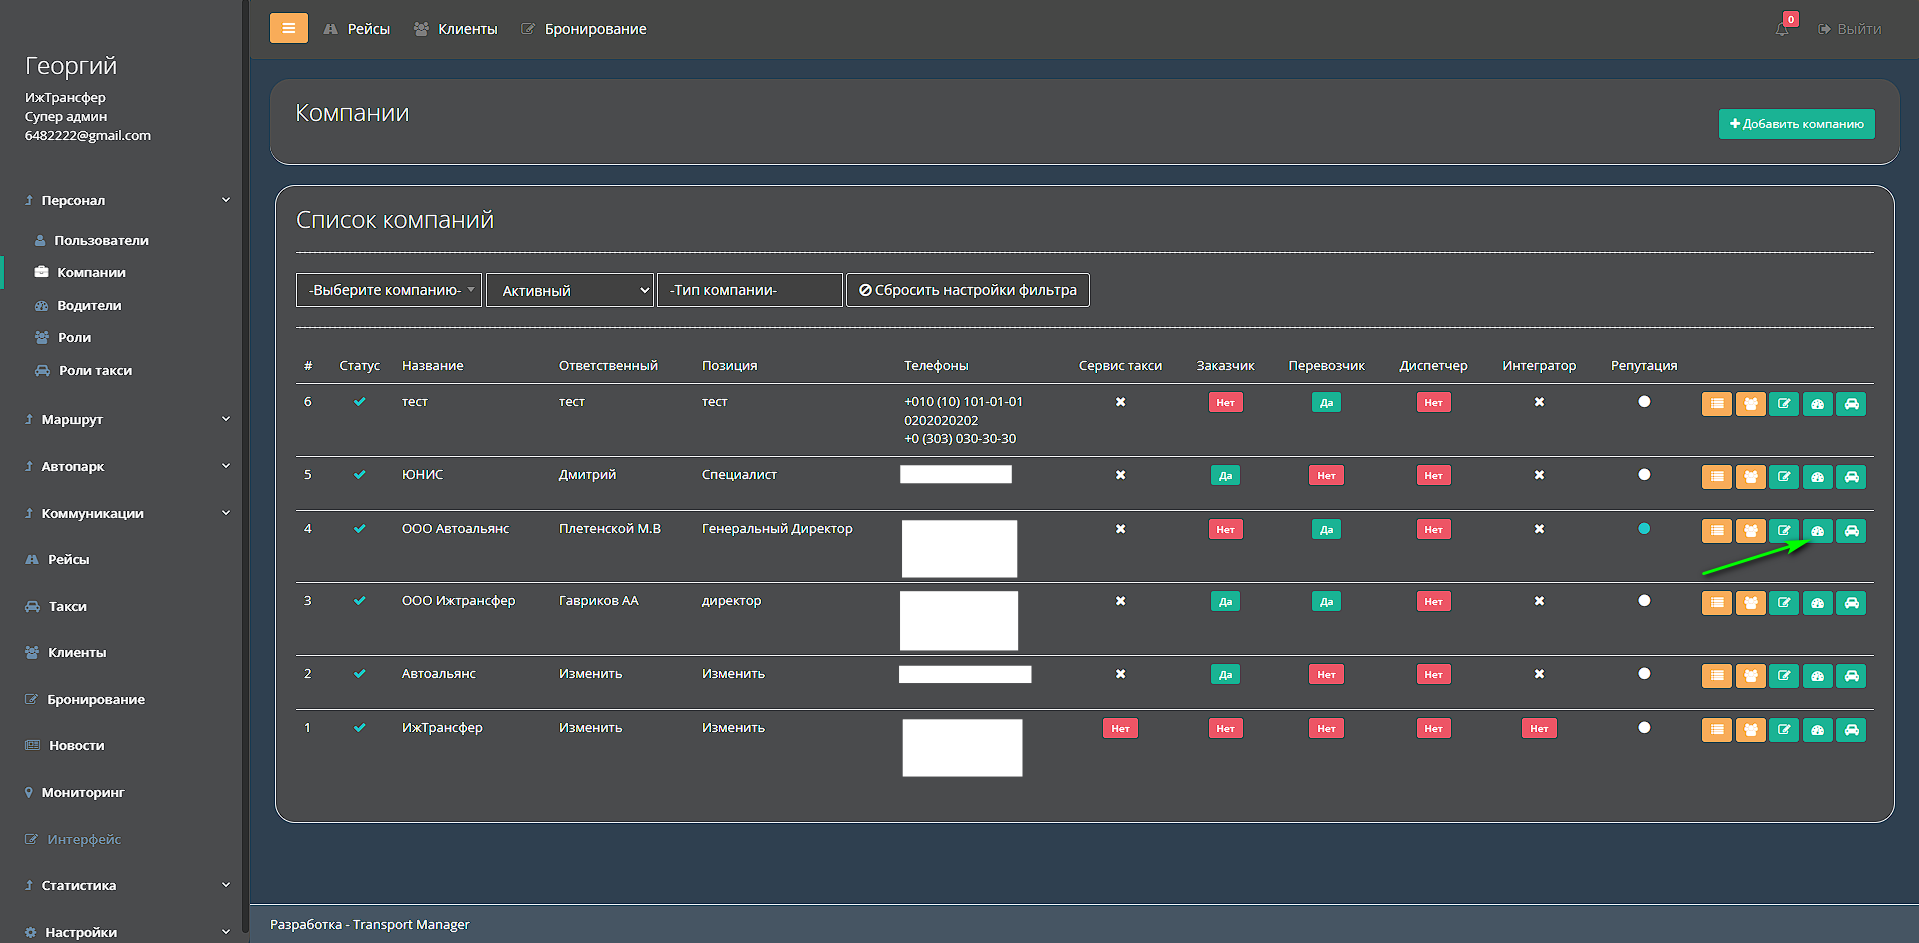Toggle Интегратор 'Нет' badge for ИжТрансфер
This screenshot has height=943, width=1919.
point(1538,729)
